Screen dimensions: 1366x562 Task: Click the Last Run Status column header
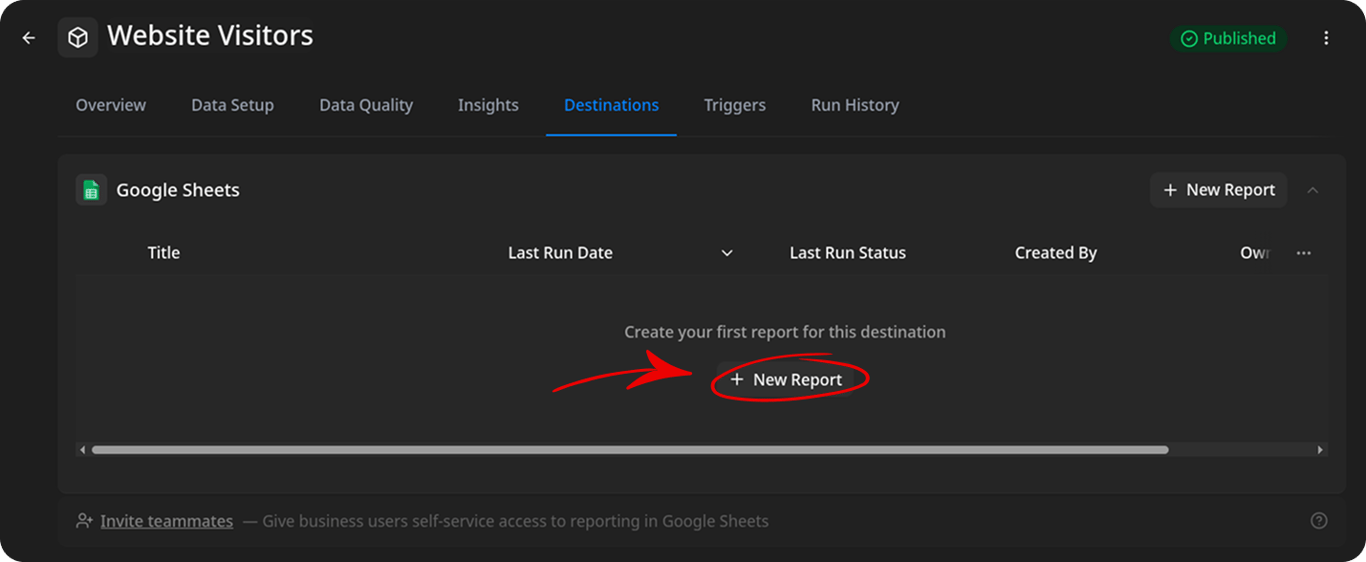click(848, 253)
